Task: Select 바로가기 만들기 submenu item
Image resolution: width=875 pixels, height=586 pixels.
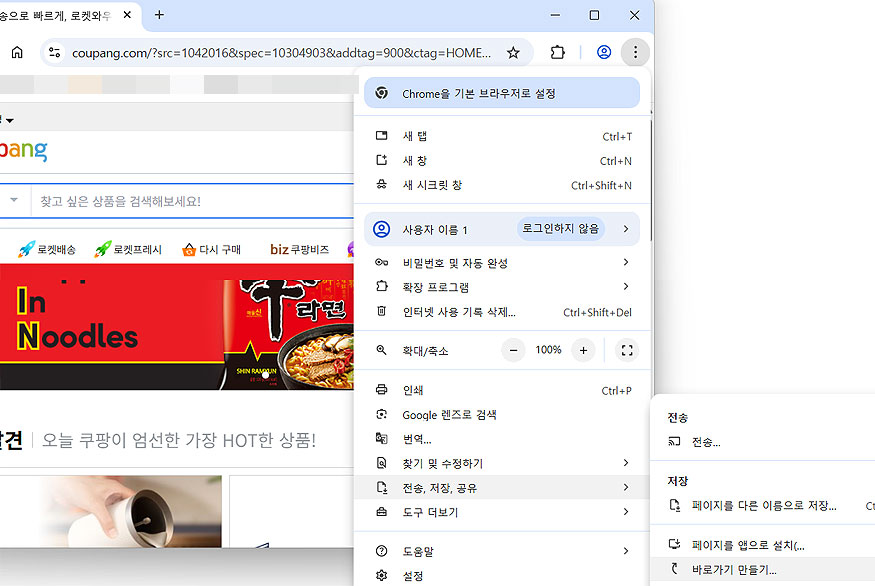Action: click(763, 569)
